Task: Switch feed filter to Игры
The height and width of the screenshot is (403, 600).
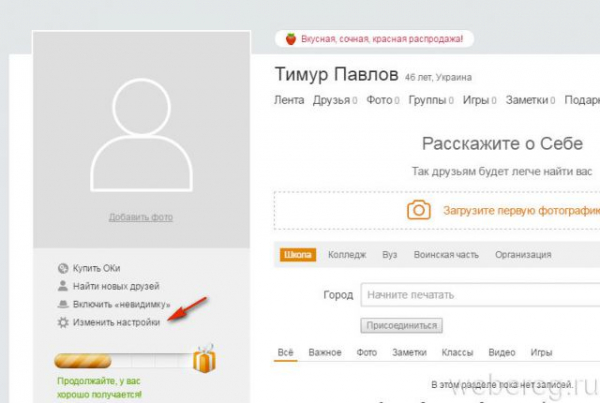Action: pos(541,352)
